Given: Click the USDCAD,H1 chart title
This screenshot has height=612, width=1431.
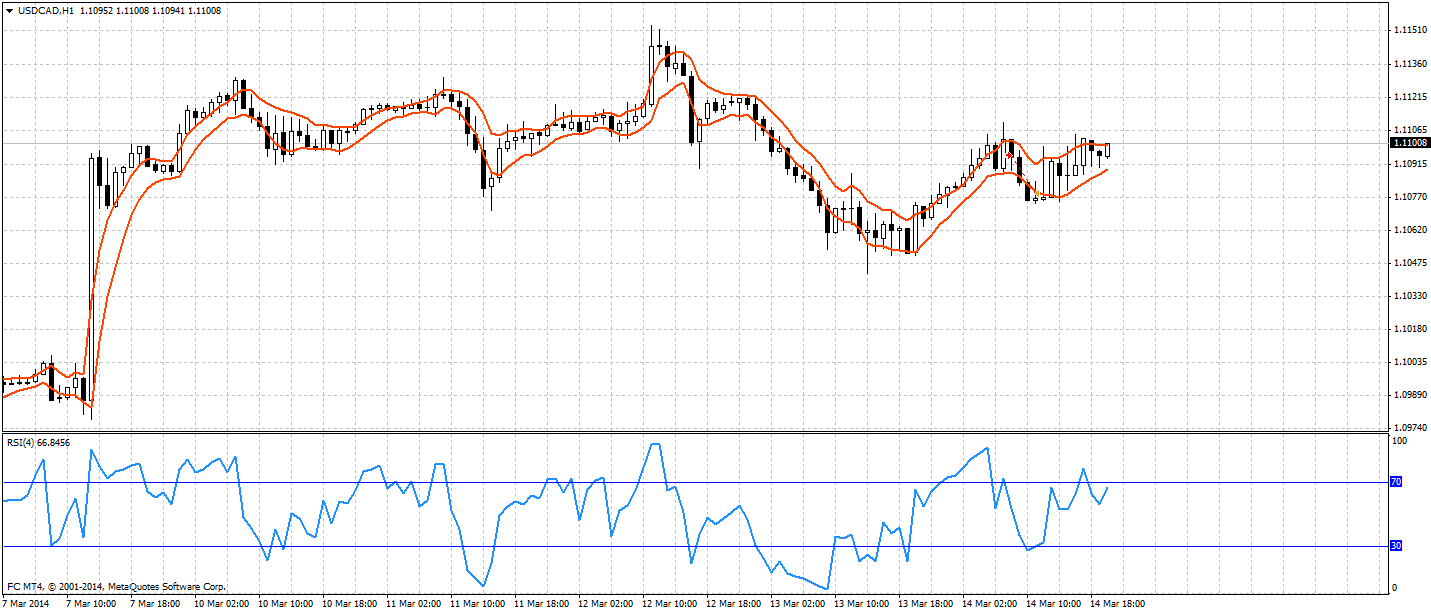Looking at the screenshot, I should point(44,10).
